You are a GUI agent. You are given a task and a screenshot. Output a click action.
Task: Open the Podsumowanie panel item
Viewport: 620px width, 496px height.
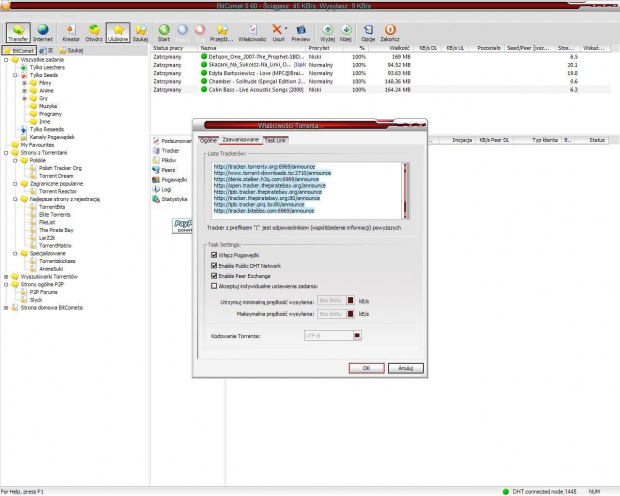[x=173, y=141]
